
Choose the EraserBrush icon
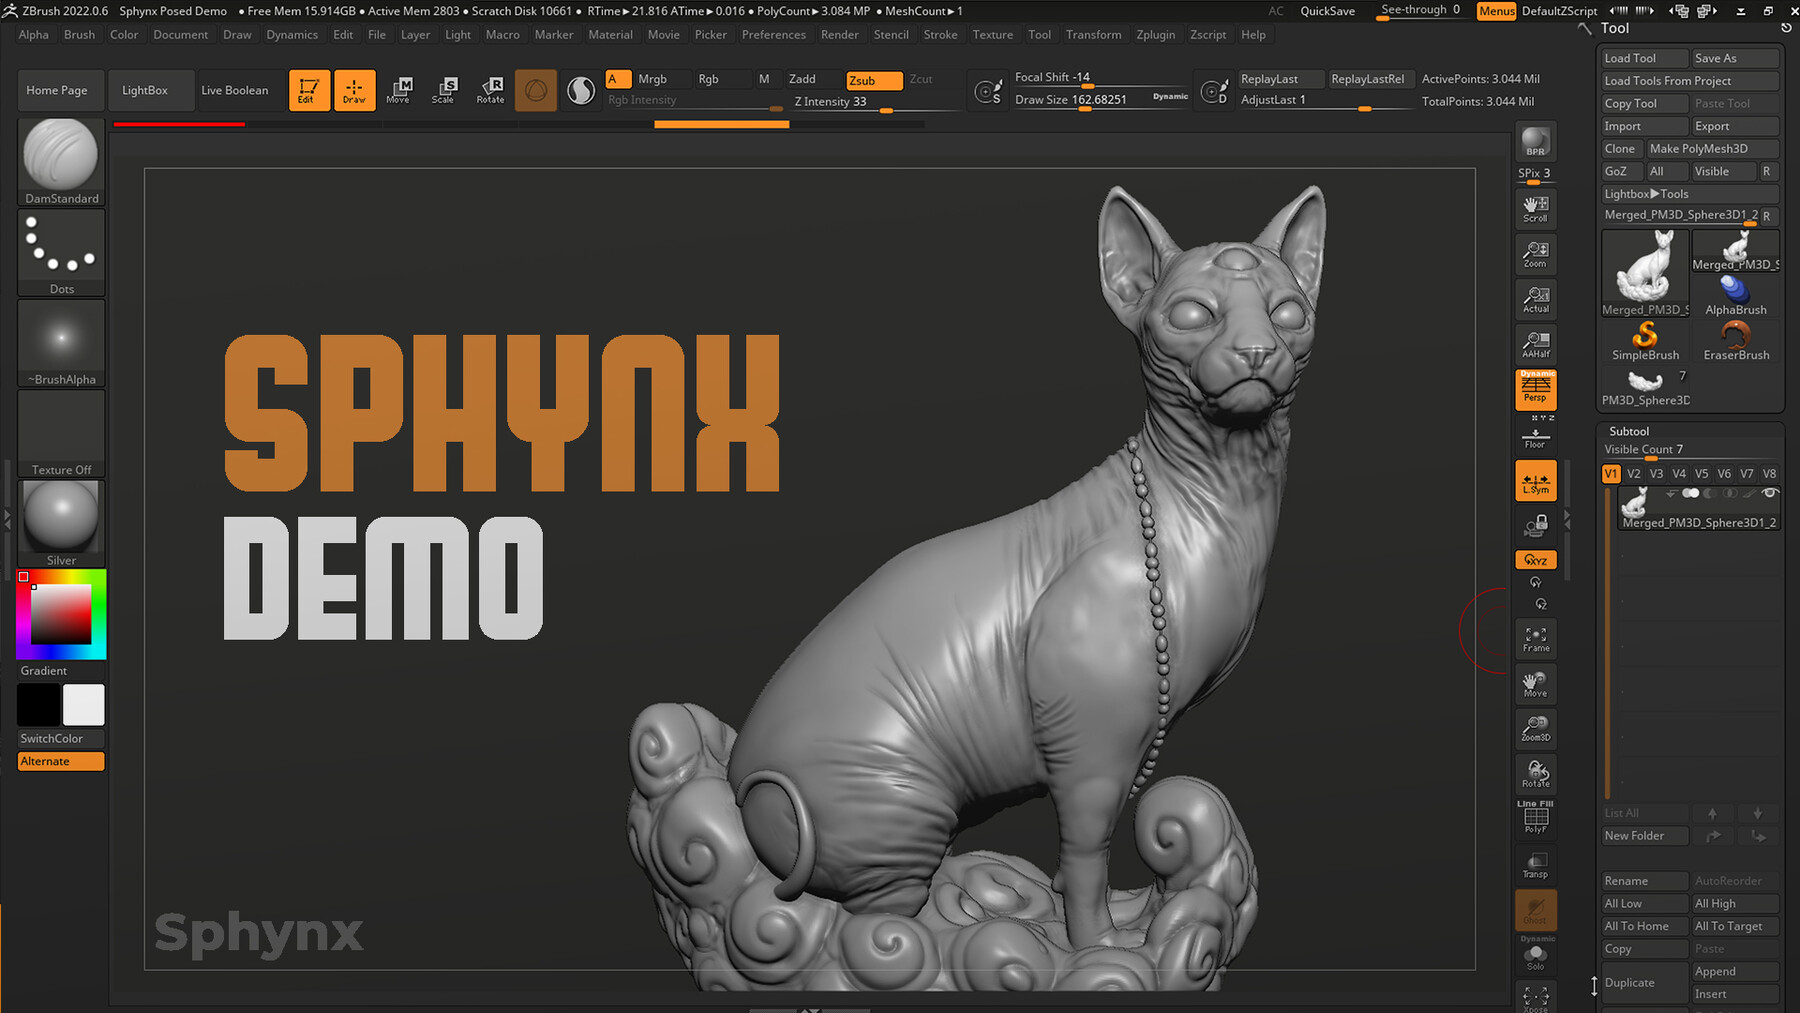coord(1736,340)
